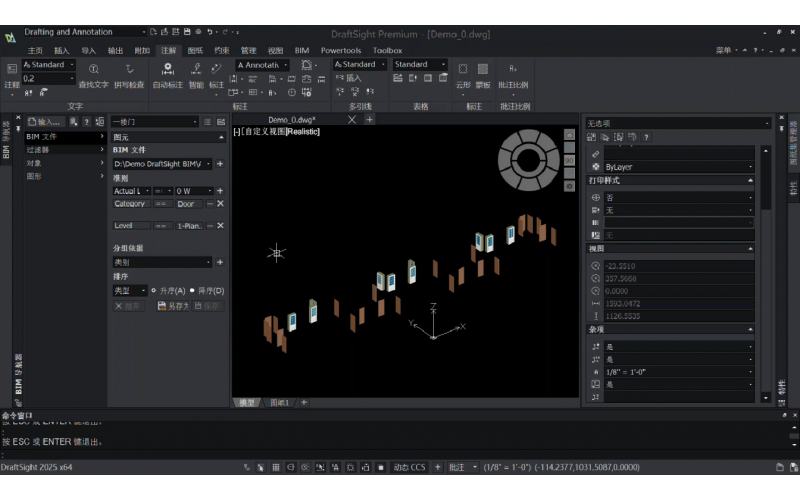Select the 降序(D) descending radio button
The image size is (800, 500).
pos(192,291)
